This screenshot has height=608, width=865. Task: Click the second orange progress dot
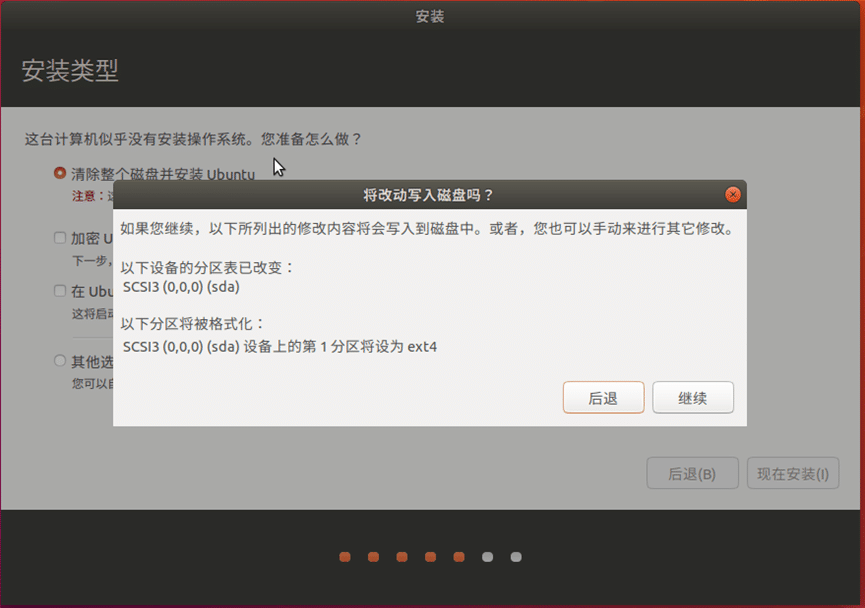coord(373,557)
